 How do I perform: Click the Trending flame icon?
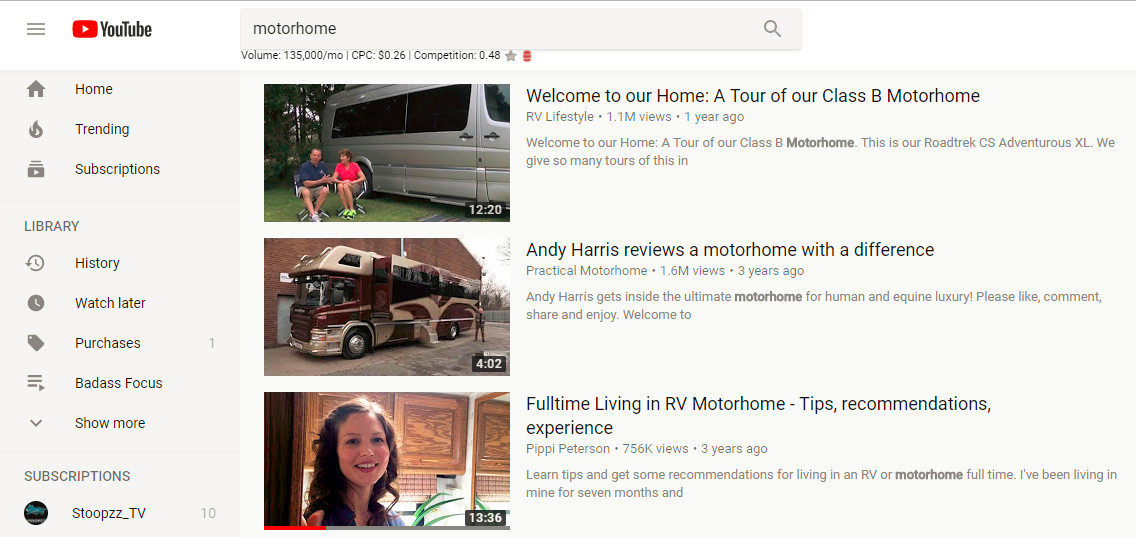pos(36,129)
